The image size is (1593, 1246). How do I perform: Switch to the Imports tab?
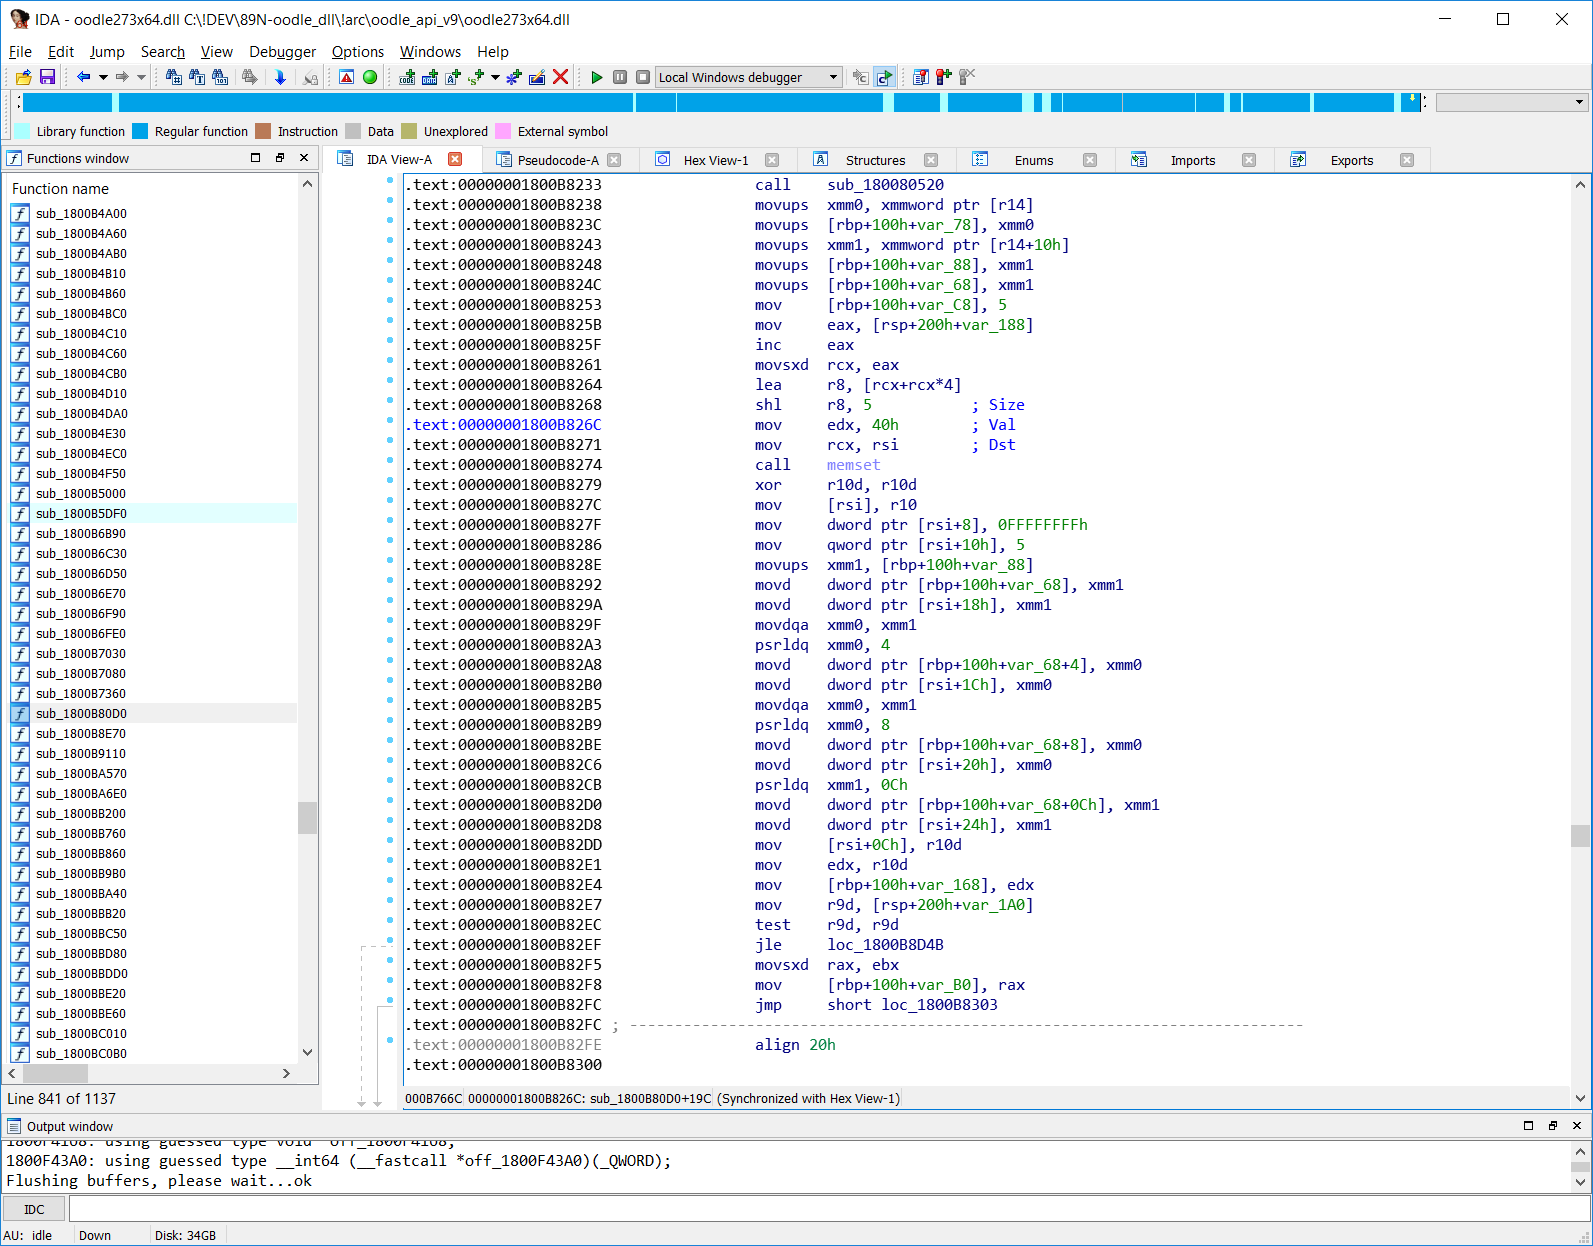pyautogui.click(x=1192, y=160)
